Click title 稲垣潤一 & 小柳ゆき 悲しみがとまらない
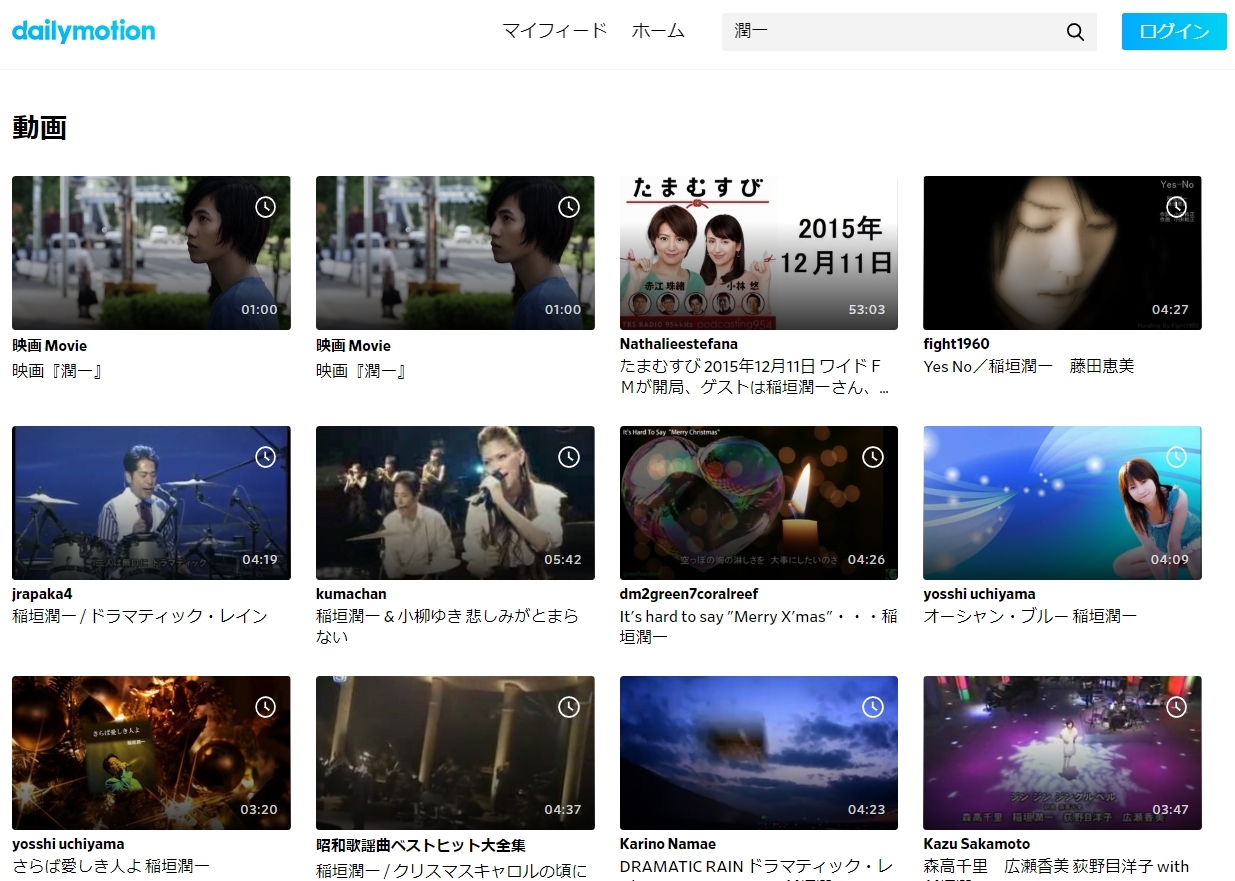Image resolution: width=1235 pixels, height=881 pixels. [x=448, y=627]
